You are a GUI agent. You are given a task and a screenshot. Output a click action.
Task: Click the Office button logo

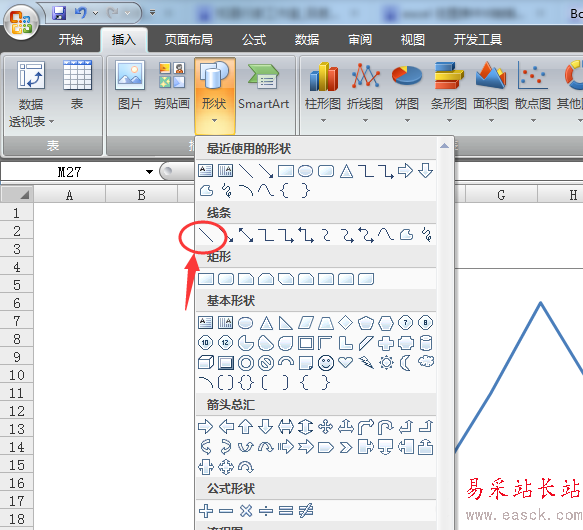pos(21,22)
